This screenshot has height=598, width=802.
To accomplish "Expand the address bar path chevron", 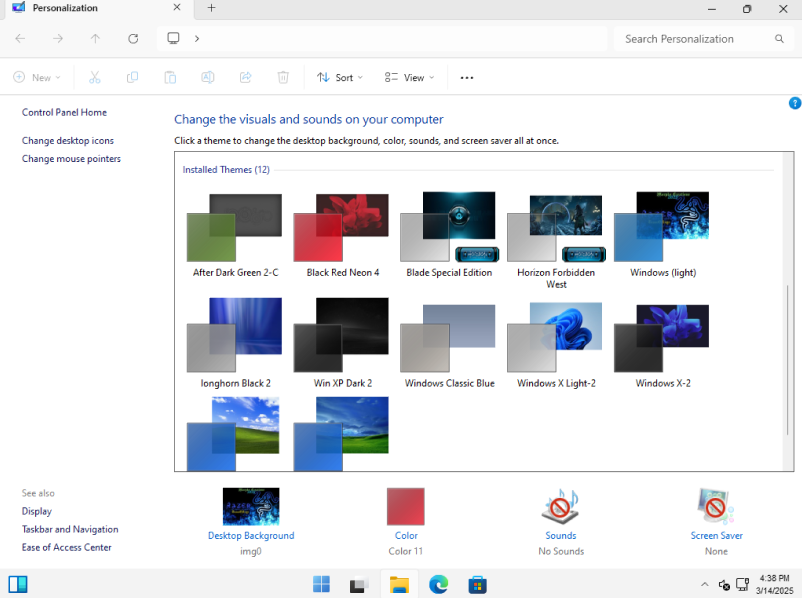I will click(x=197, y=38).
